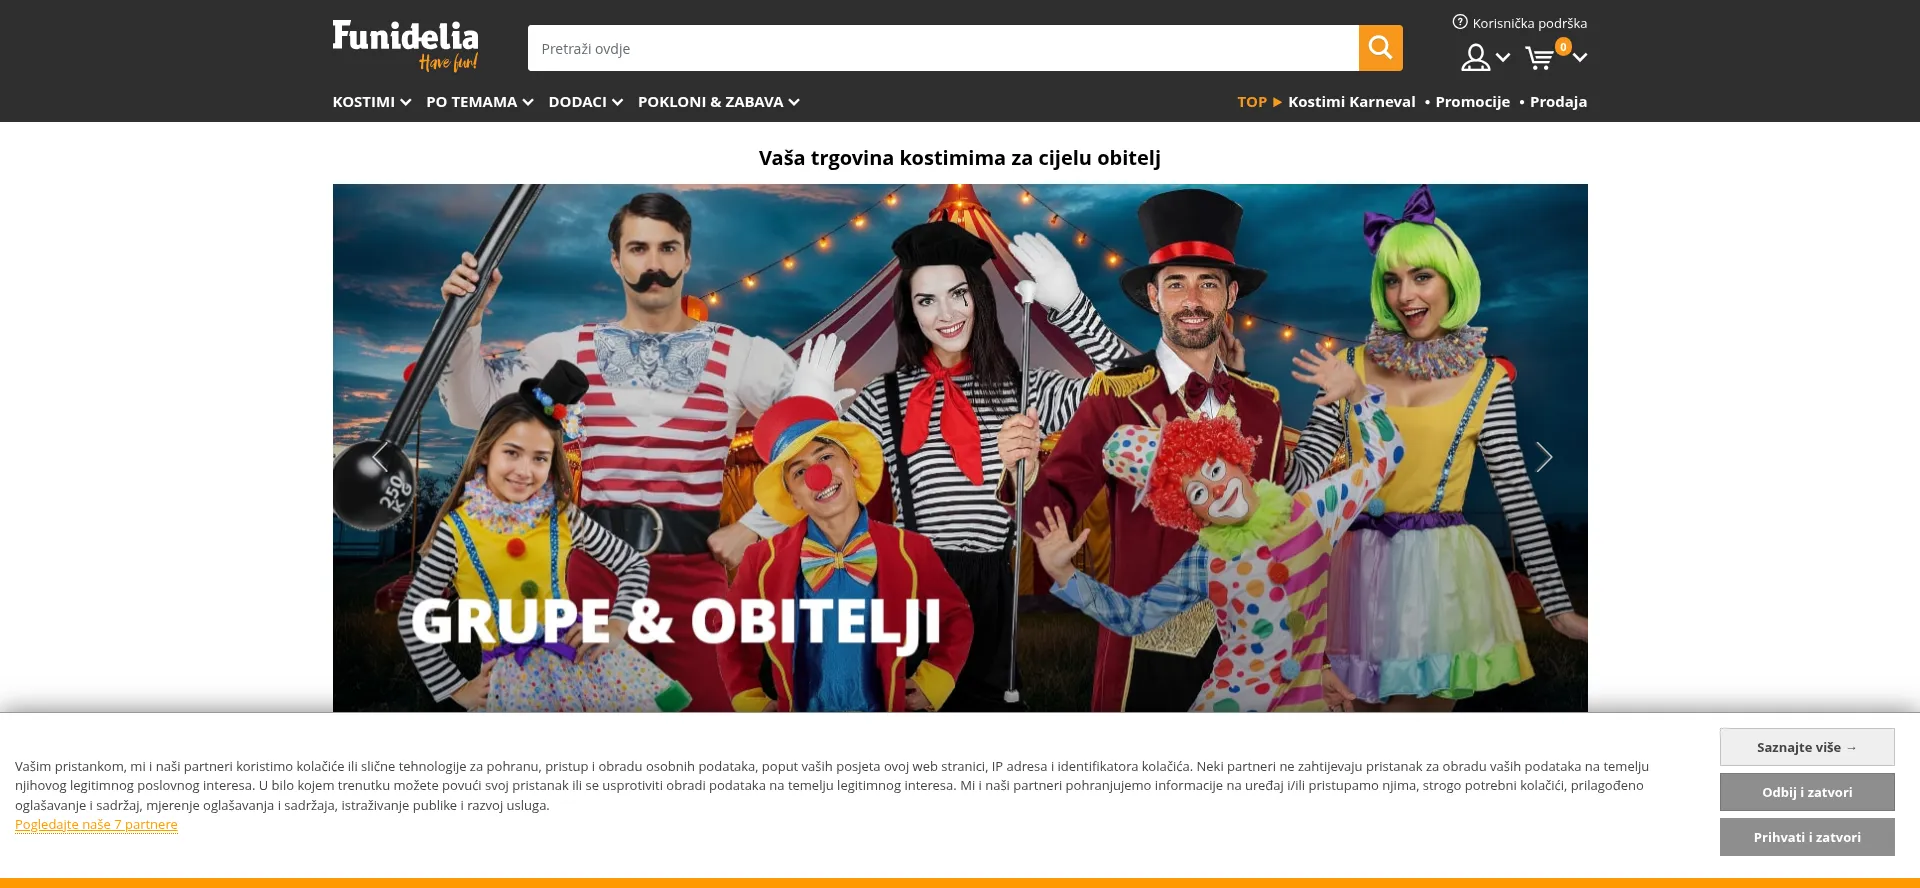Screen dimensions: 1920x888
Task: Open the user account icon
Action: 1475,58
